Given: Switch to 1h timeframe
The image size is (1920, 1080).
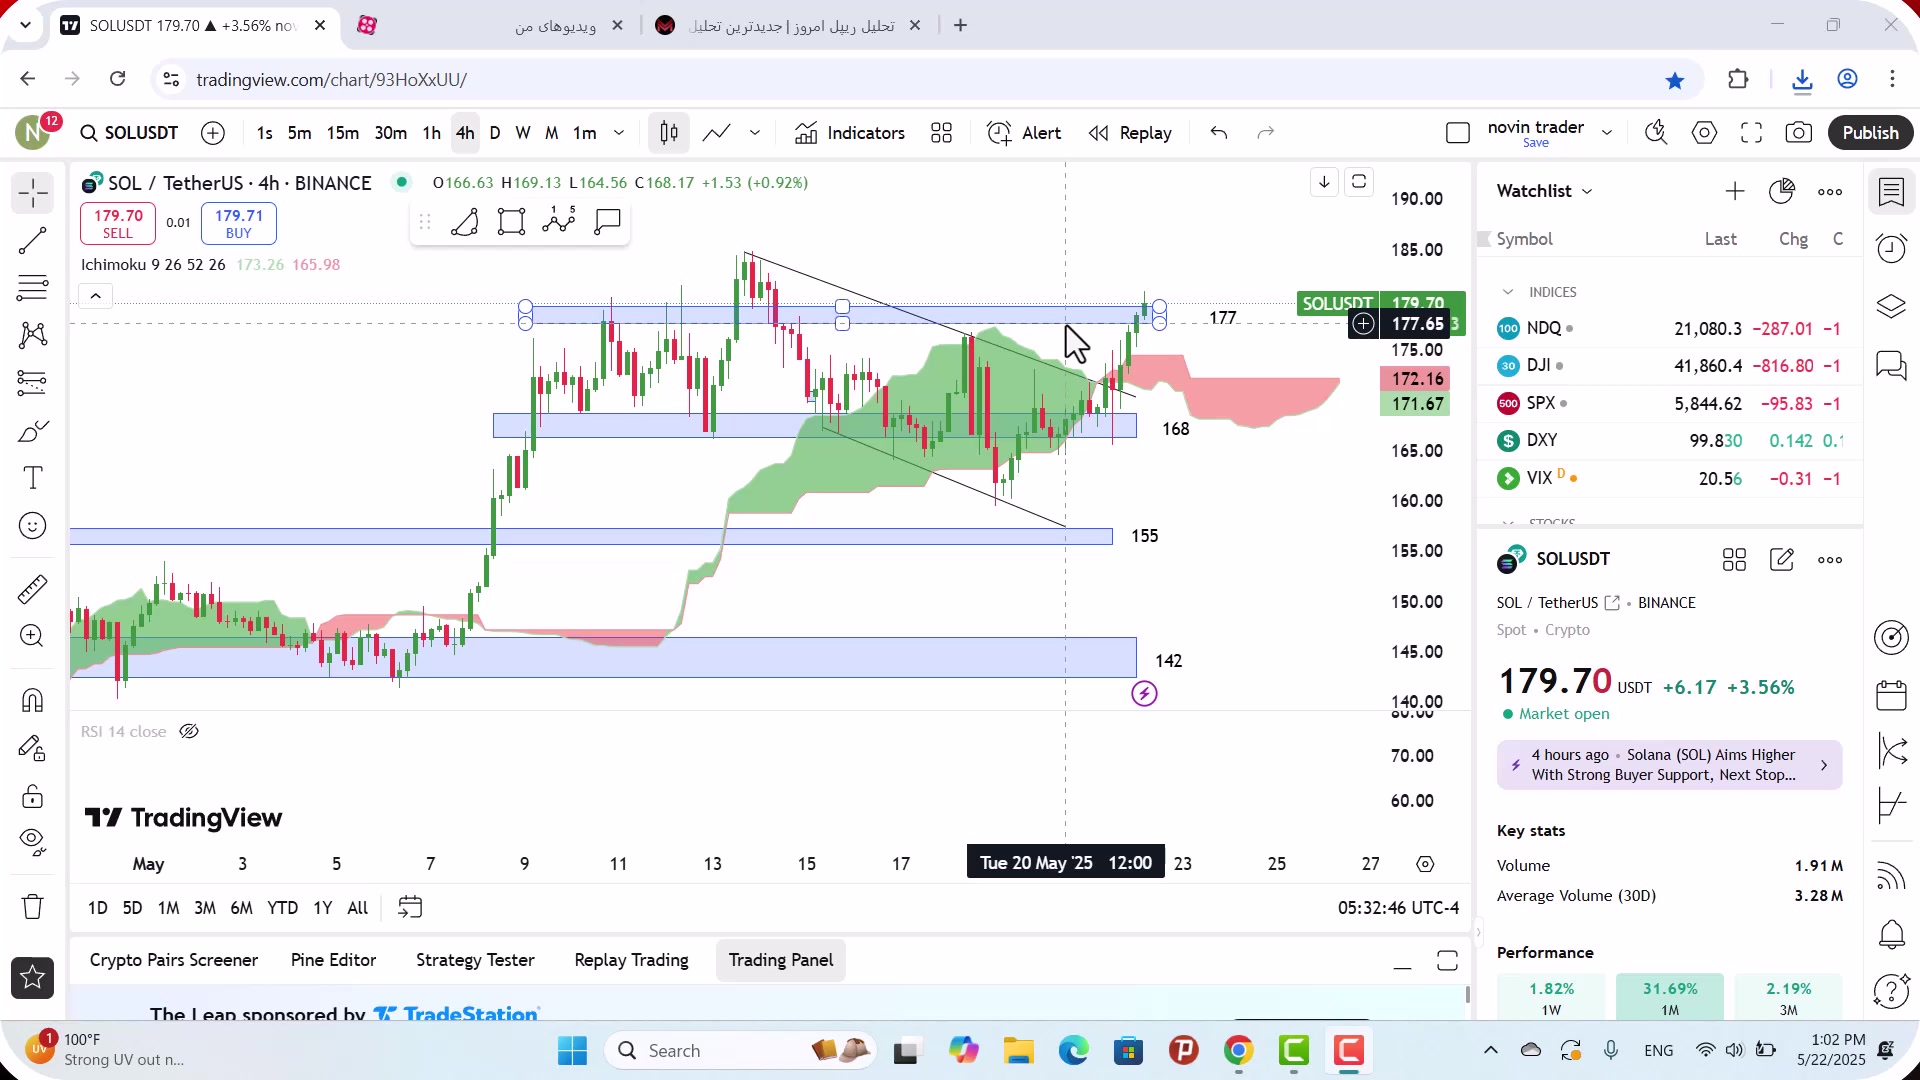Looking at the screenshot, I should pyautogui.click(x=432, y=133).
